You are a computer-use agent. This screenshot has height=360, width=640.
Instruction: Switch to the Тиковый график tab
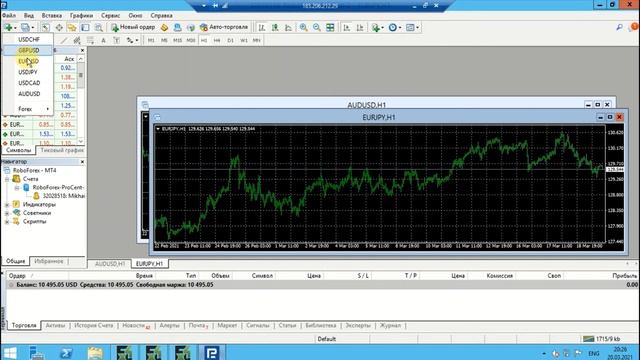[61, 150]
